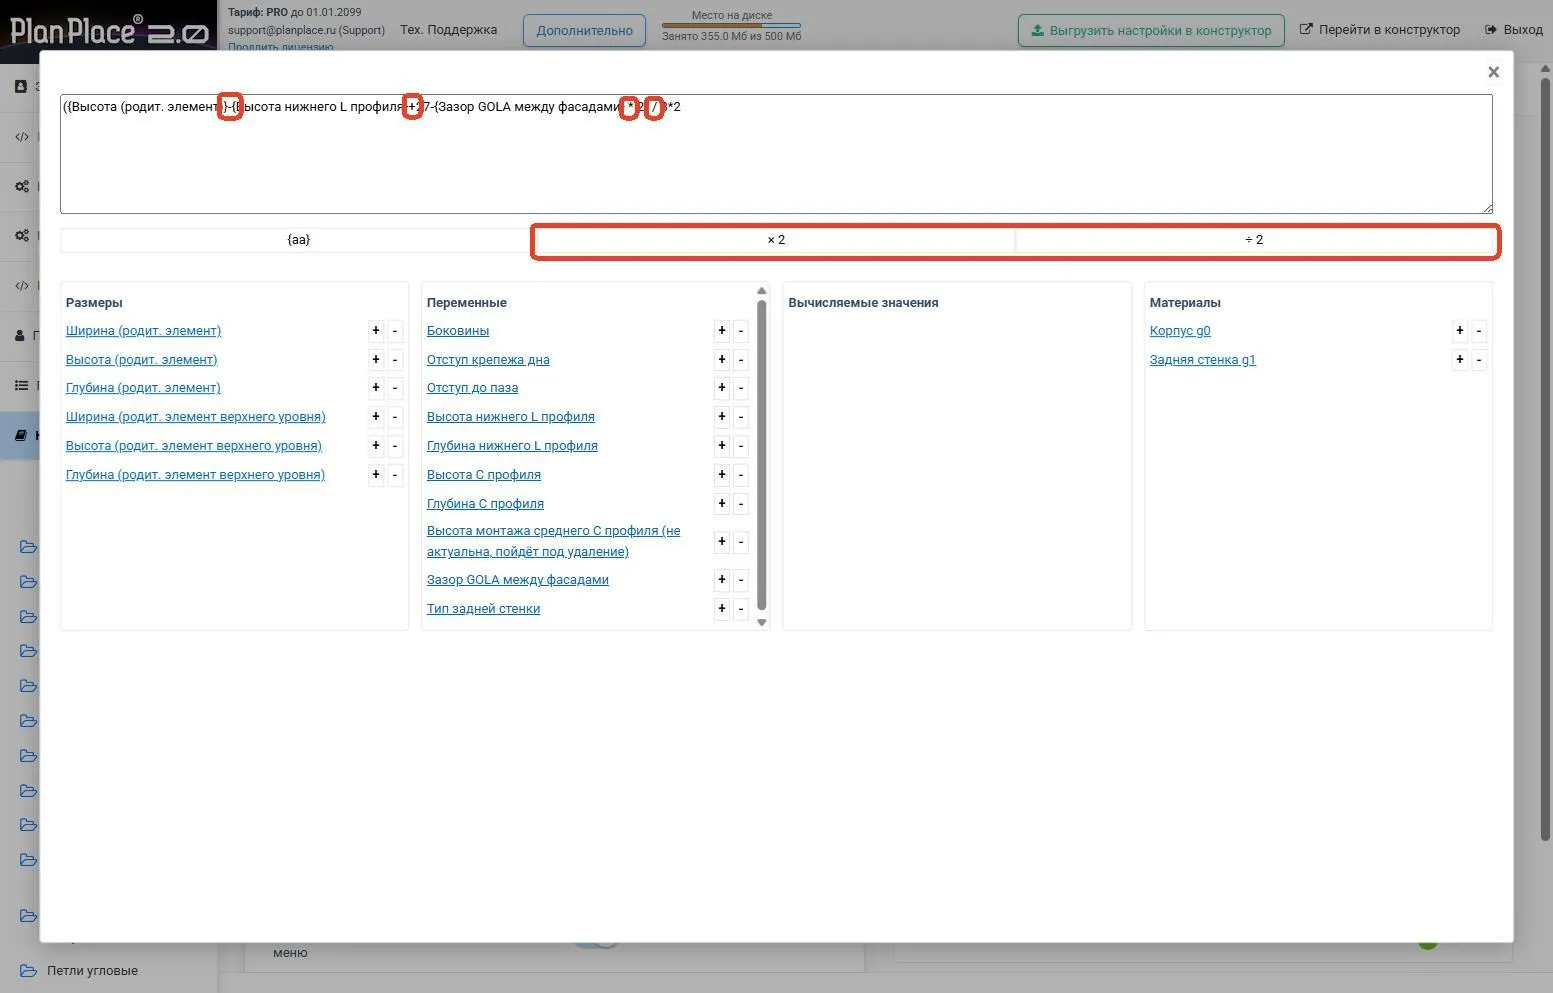
Task: Minus button for Глубина C профиля
Action: pyautogui.click(x=741, y=504)
